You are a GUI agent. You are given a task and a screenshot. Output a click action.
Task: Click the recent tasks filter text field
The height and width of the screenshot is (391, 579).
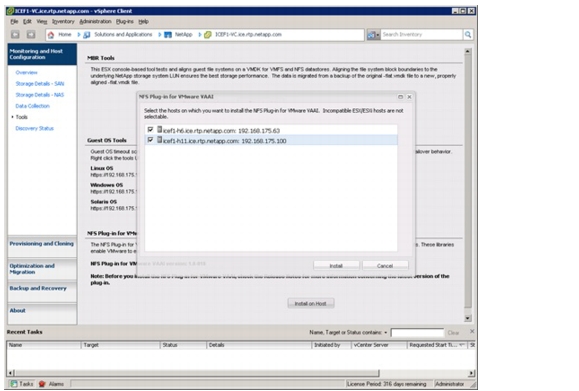pyautogui.click(x=417, y=333)
